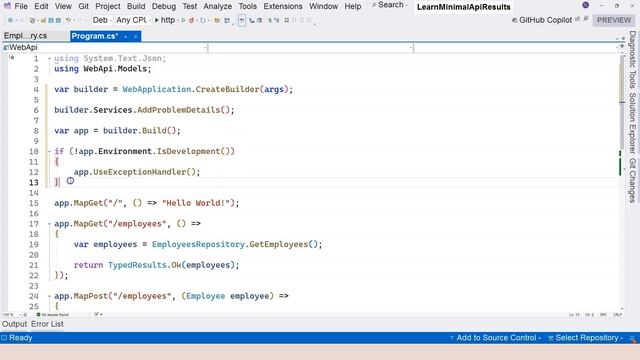Viewport: 640px width, 360px height.
Task: Click Start Without Debugging outline play icon
Action: pos(183,20)
